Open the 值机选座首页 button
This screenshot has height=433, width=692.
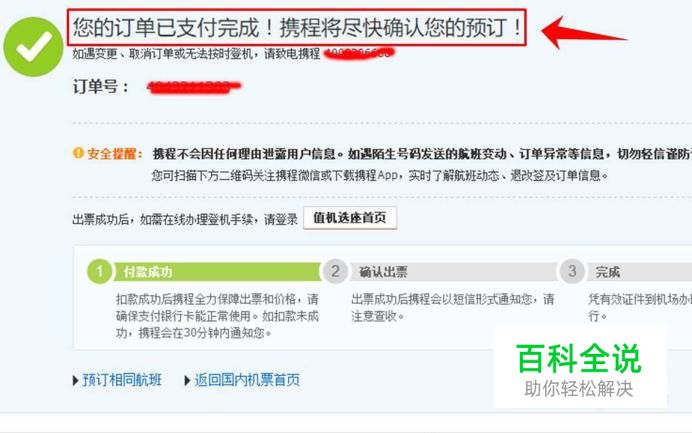(350, 218)
